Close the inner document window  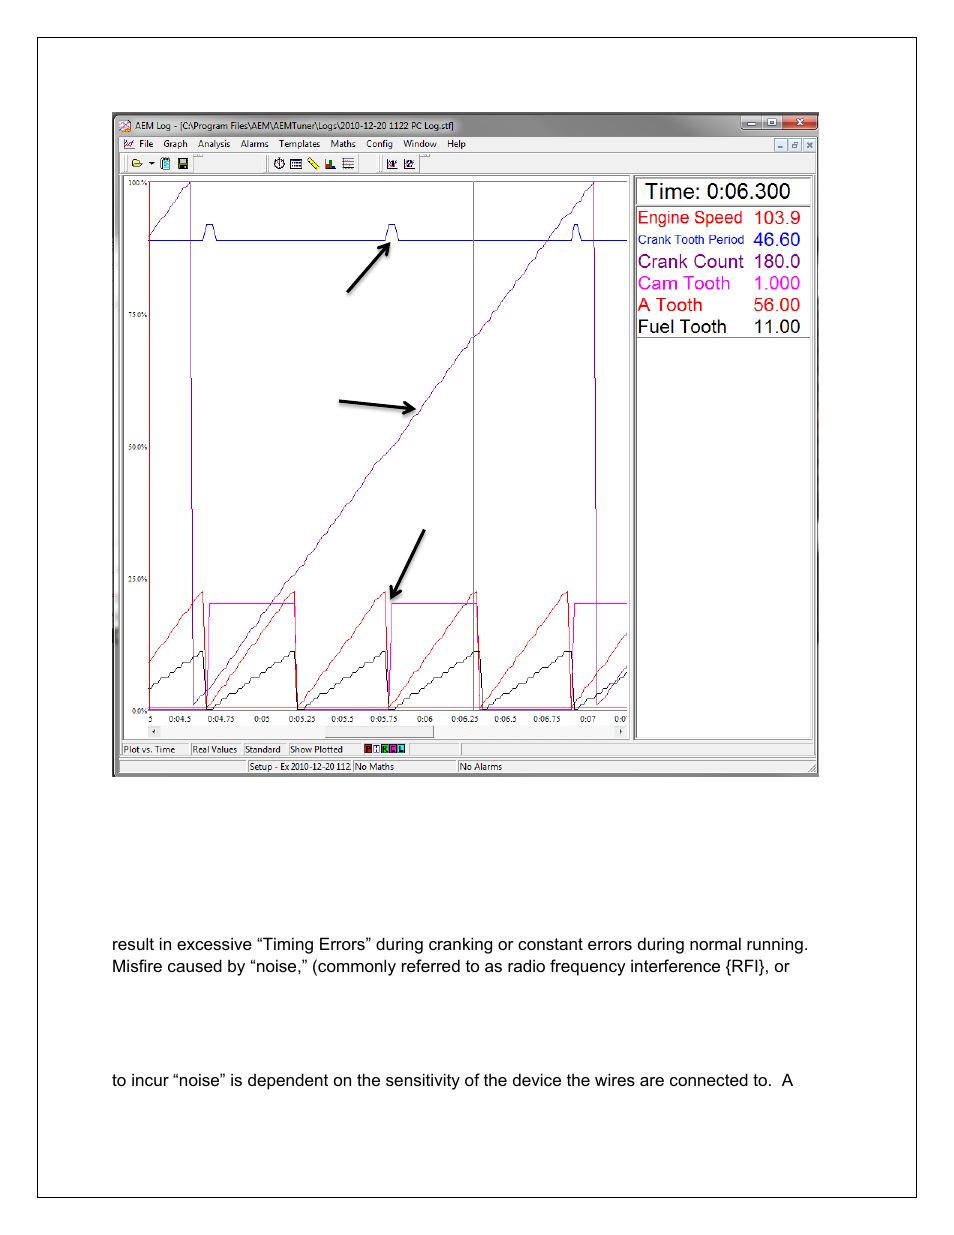(x=809, y=145)
